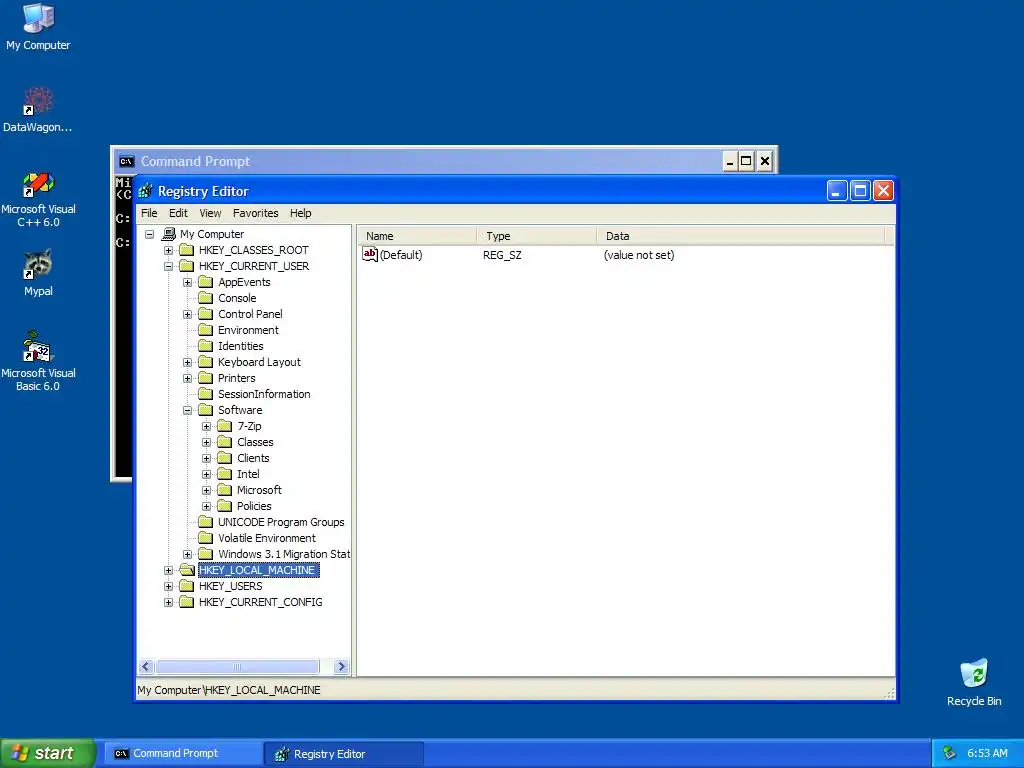
Task: Switch to Command Prompt taskbar button
Action: (184, 753)
